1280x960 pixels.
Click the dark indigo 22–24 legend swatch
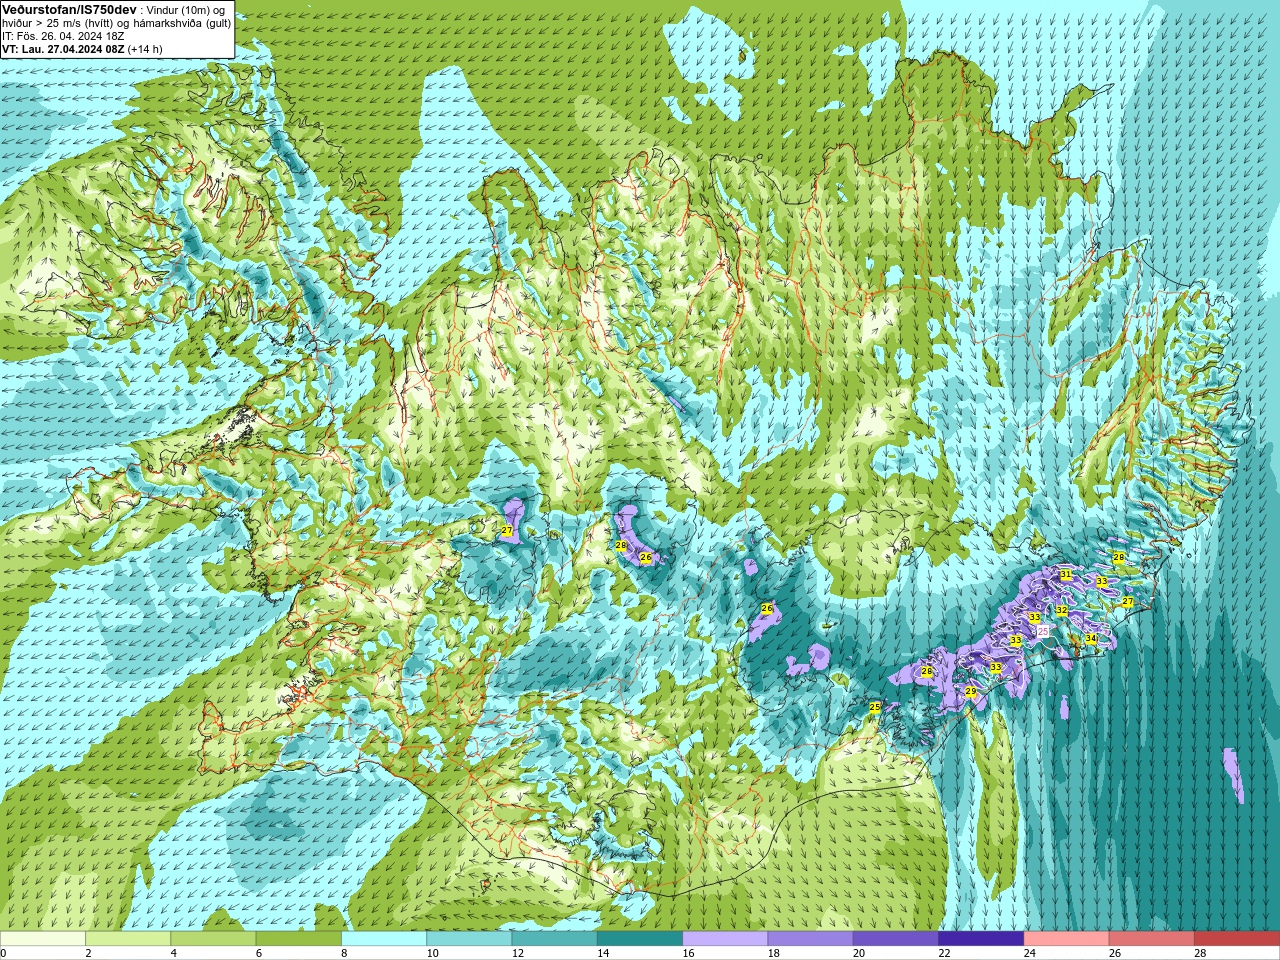[981, 939]
